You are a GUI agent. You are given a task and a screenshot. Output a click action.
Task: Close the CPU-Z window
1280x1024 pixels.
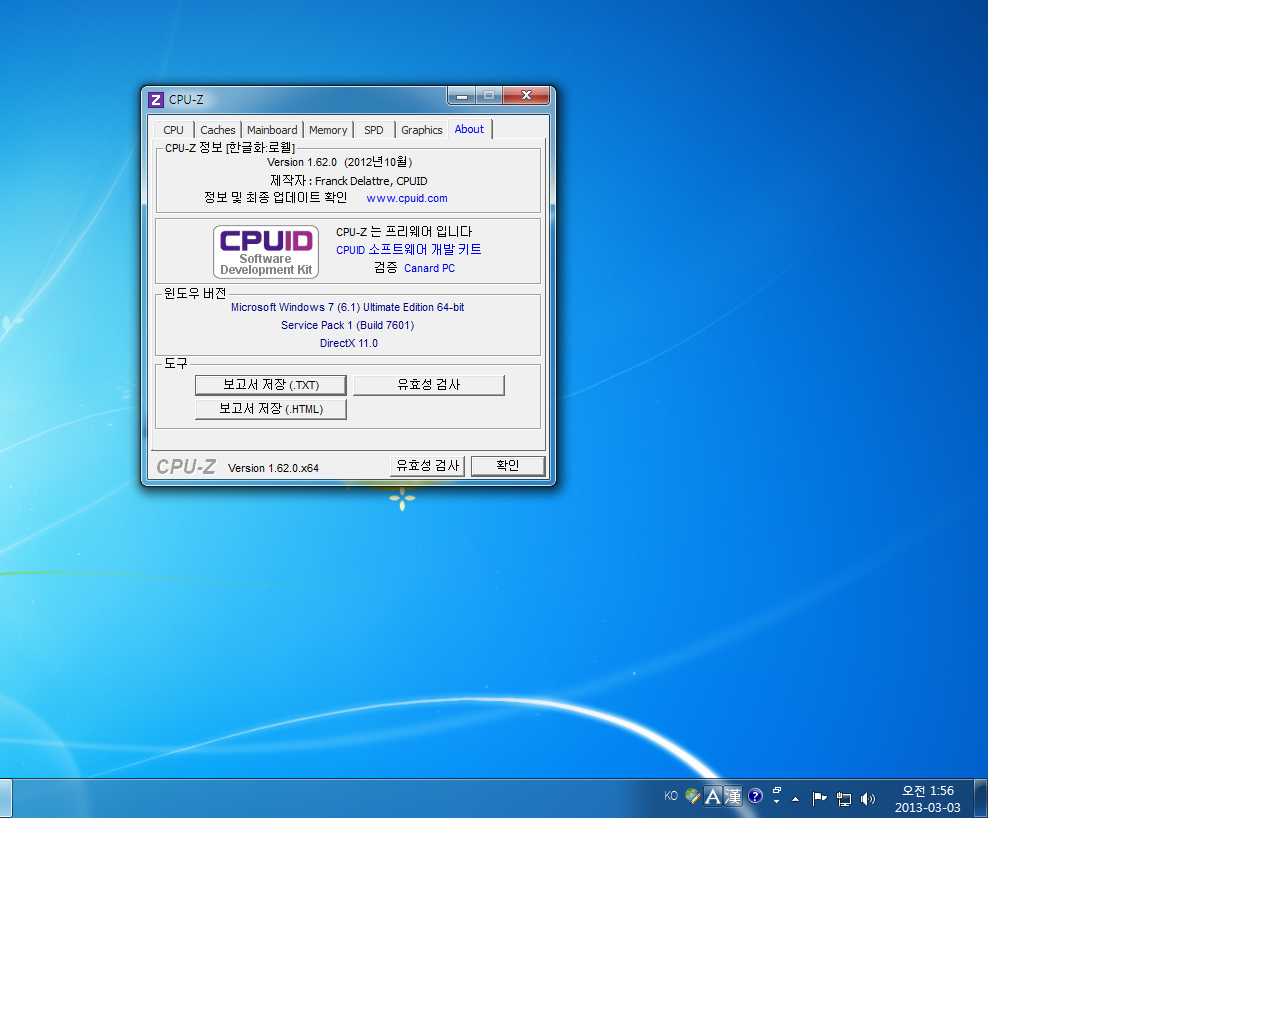(x=526, y=96)
